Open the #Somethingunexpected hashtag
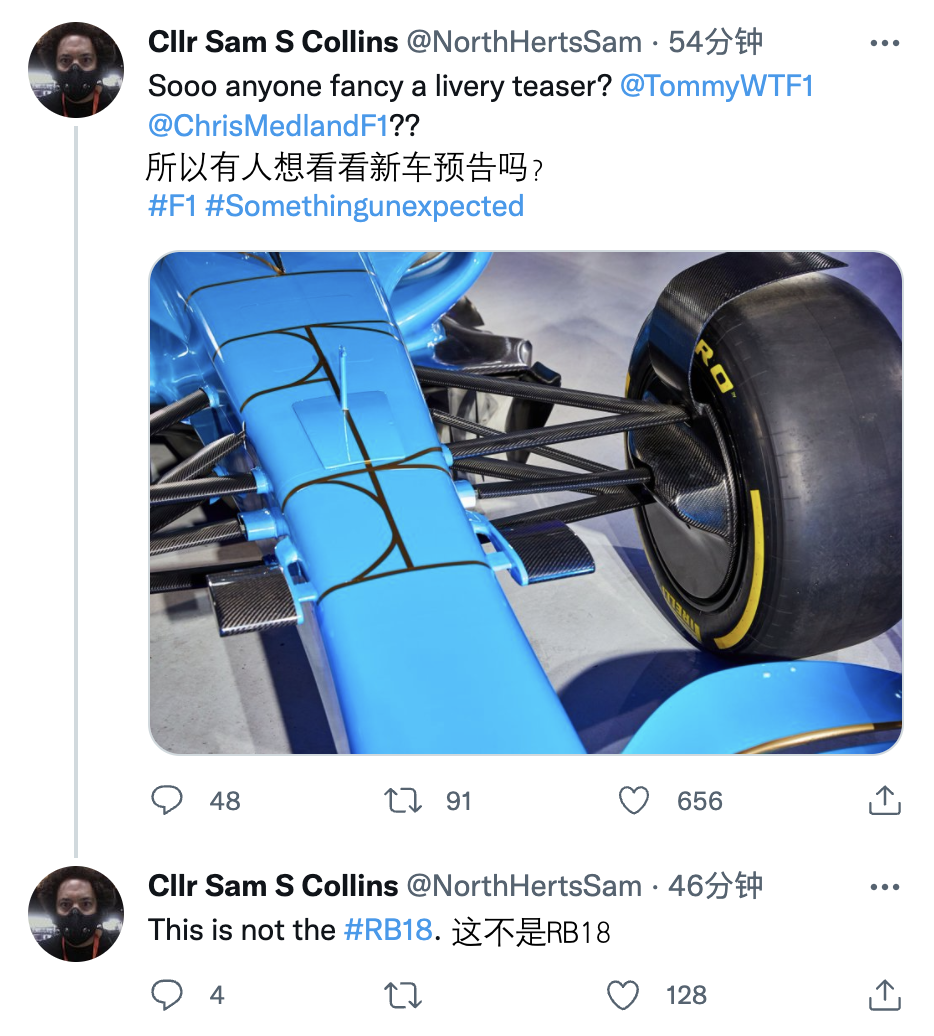934x1036 pixels. point(364,206)
